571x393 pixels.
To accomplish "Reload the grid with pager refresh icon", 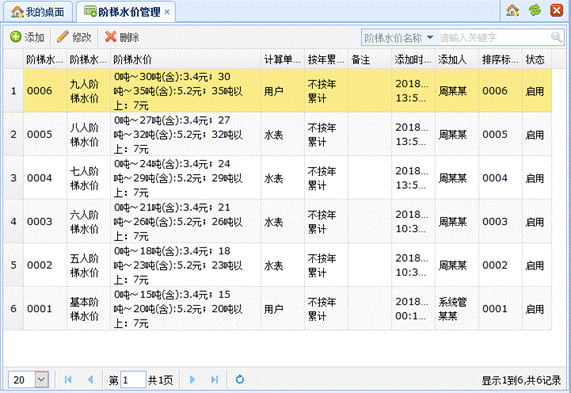I will (x=240, y=380).
